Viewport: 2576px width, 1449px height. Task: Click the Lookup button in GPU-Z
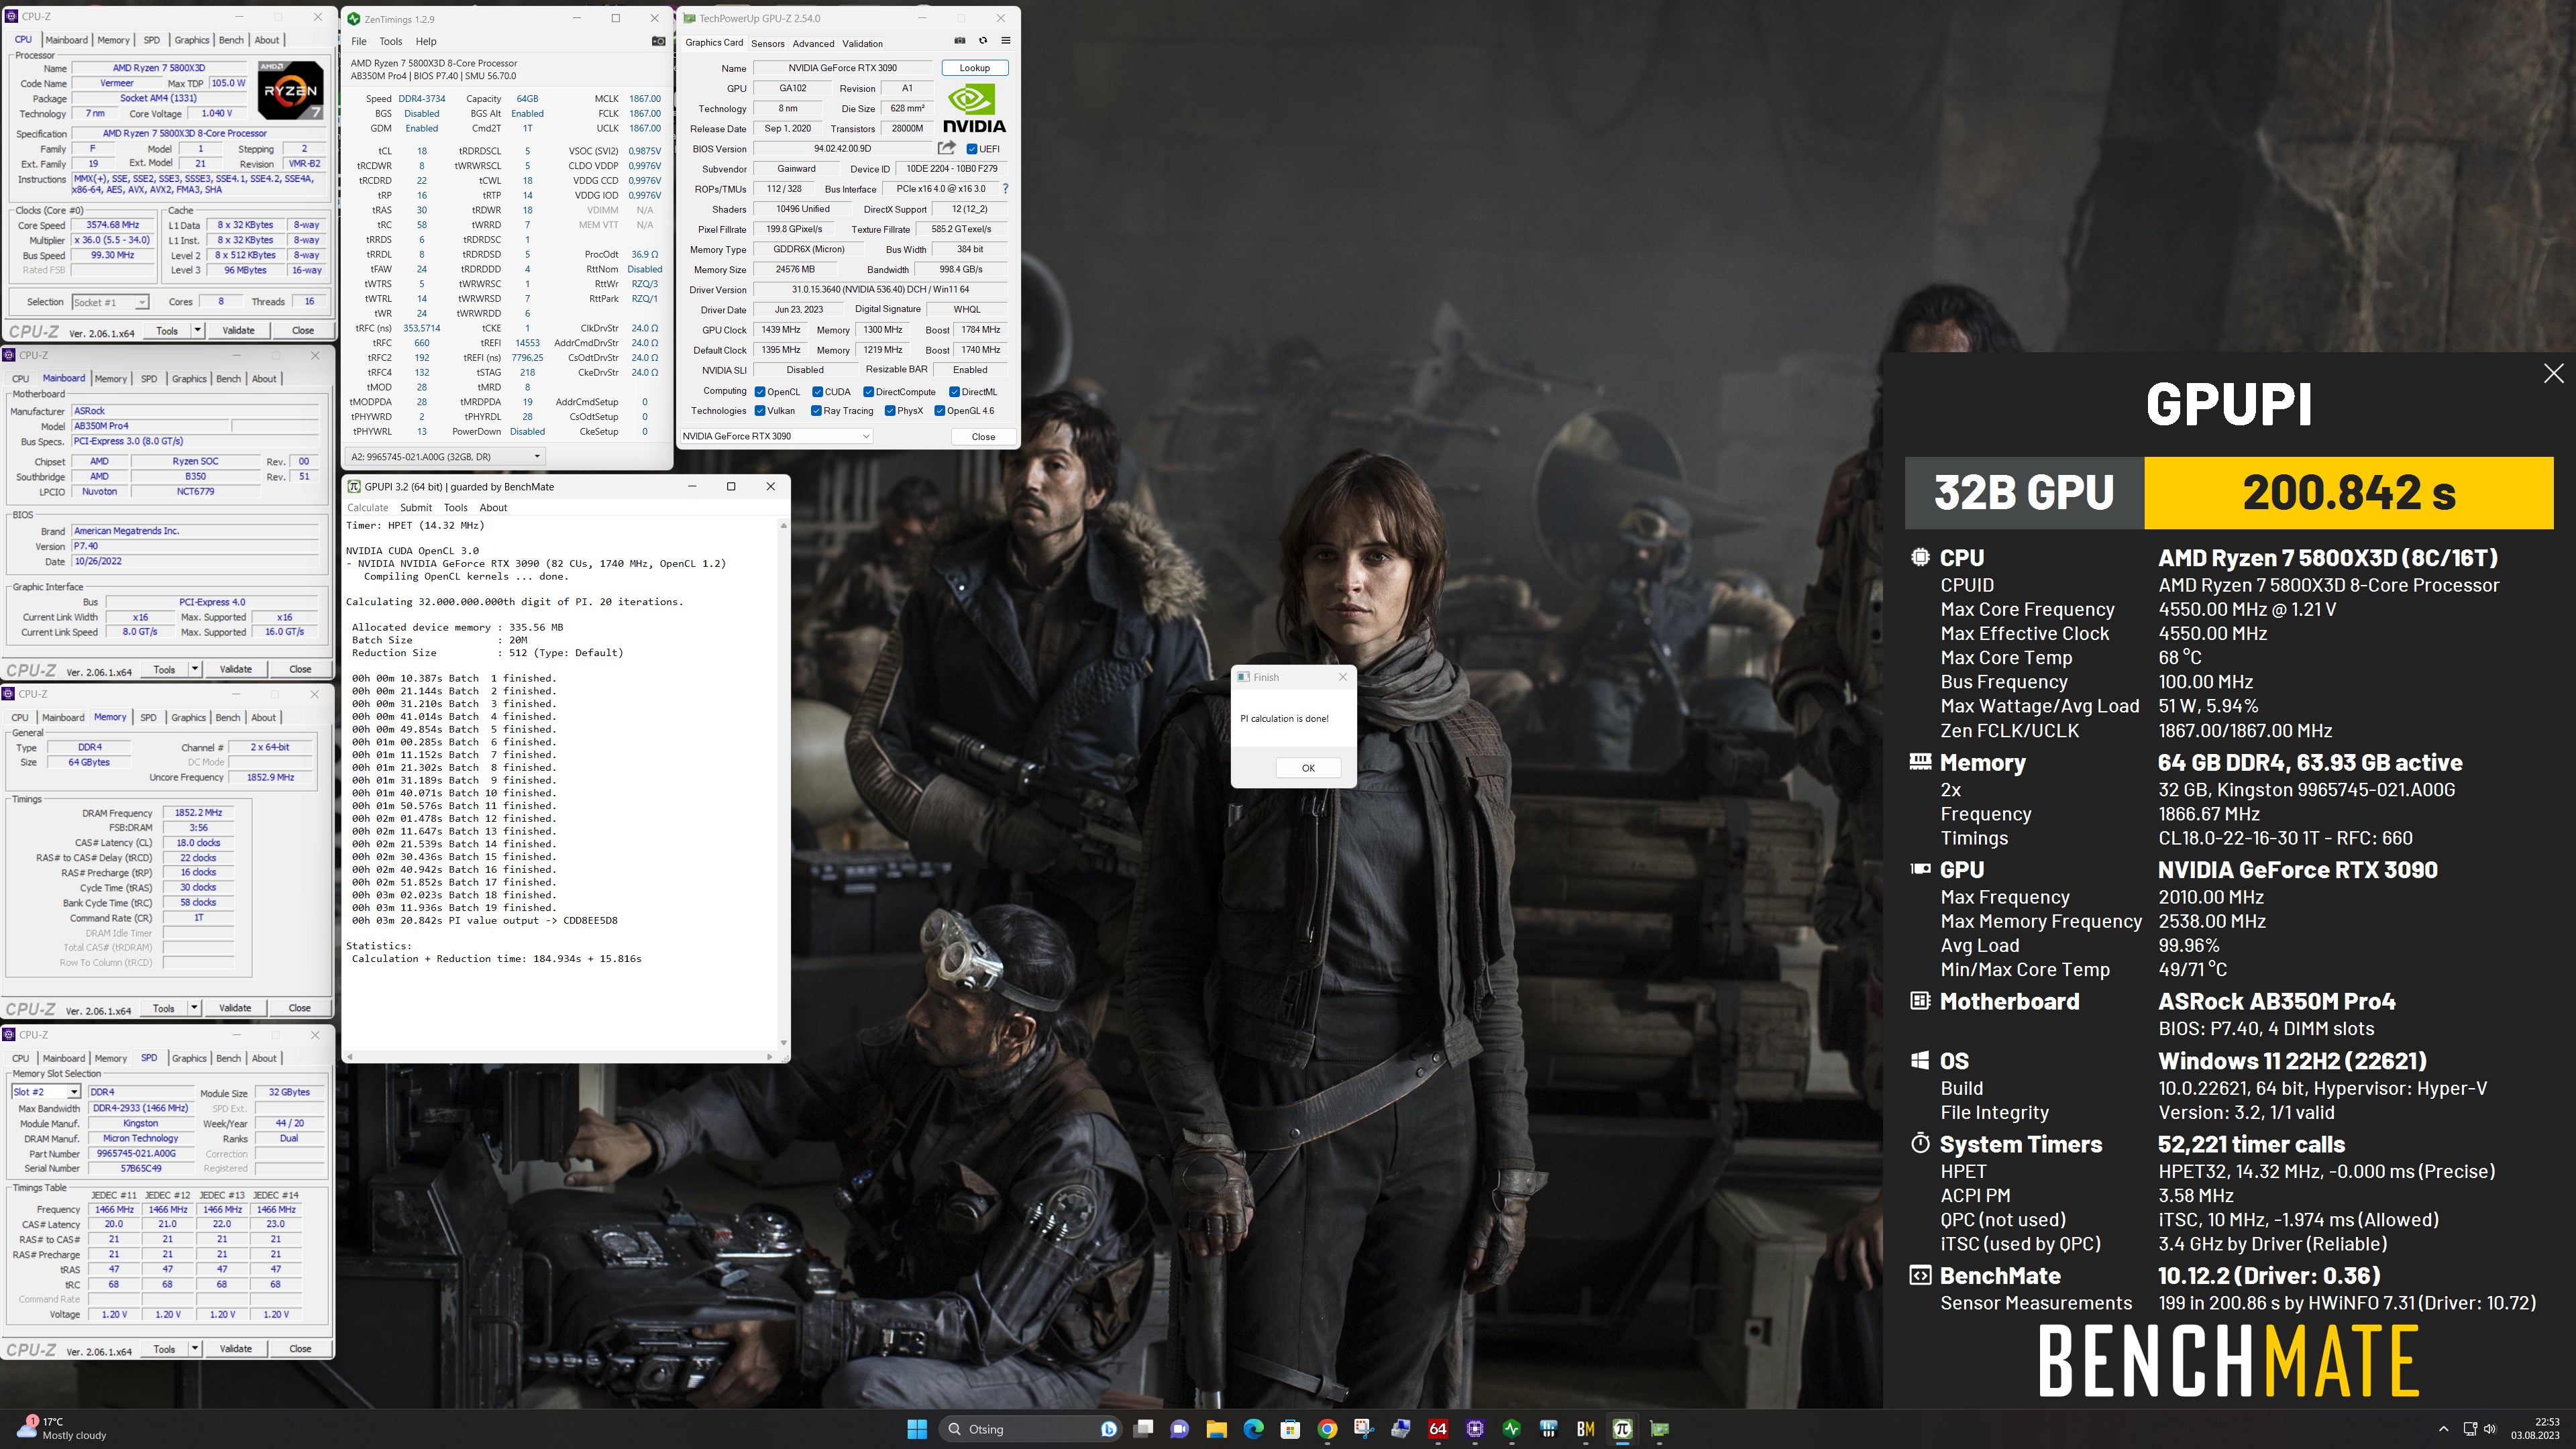(x=974, y=68)
